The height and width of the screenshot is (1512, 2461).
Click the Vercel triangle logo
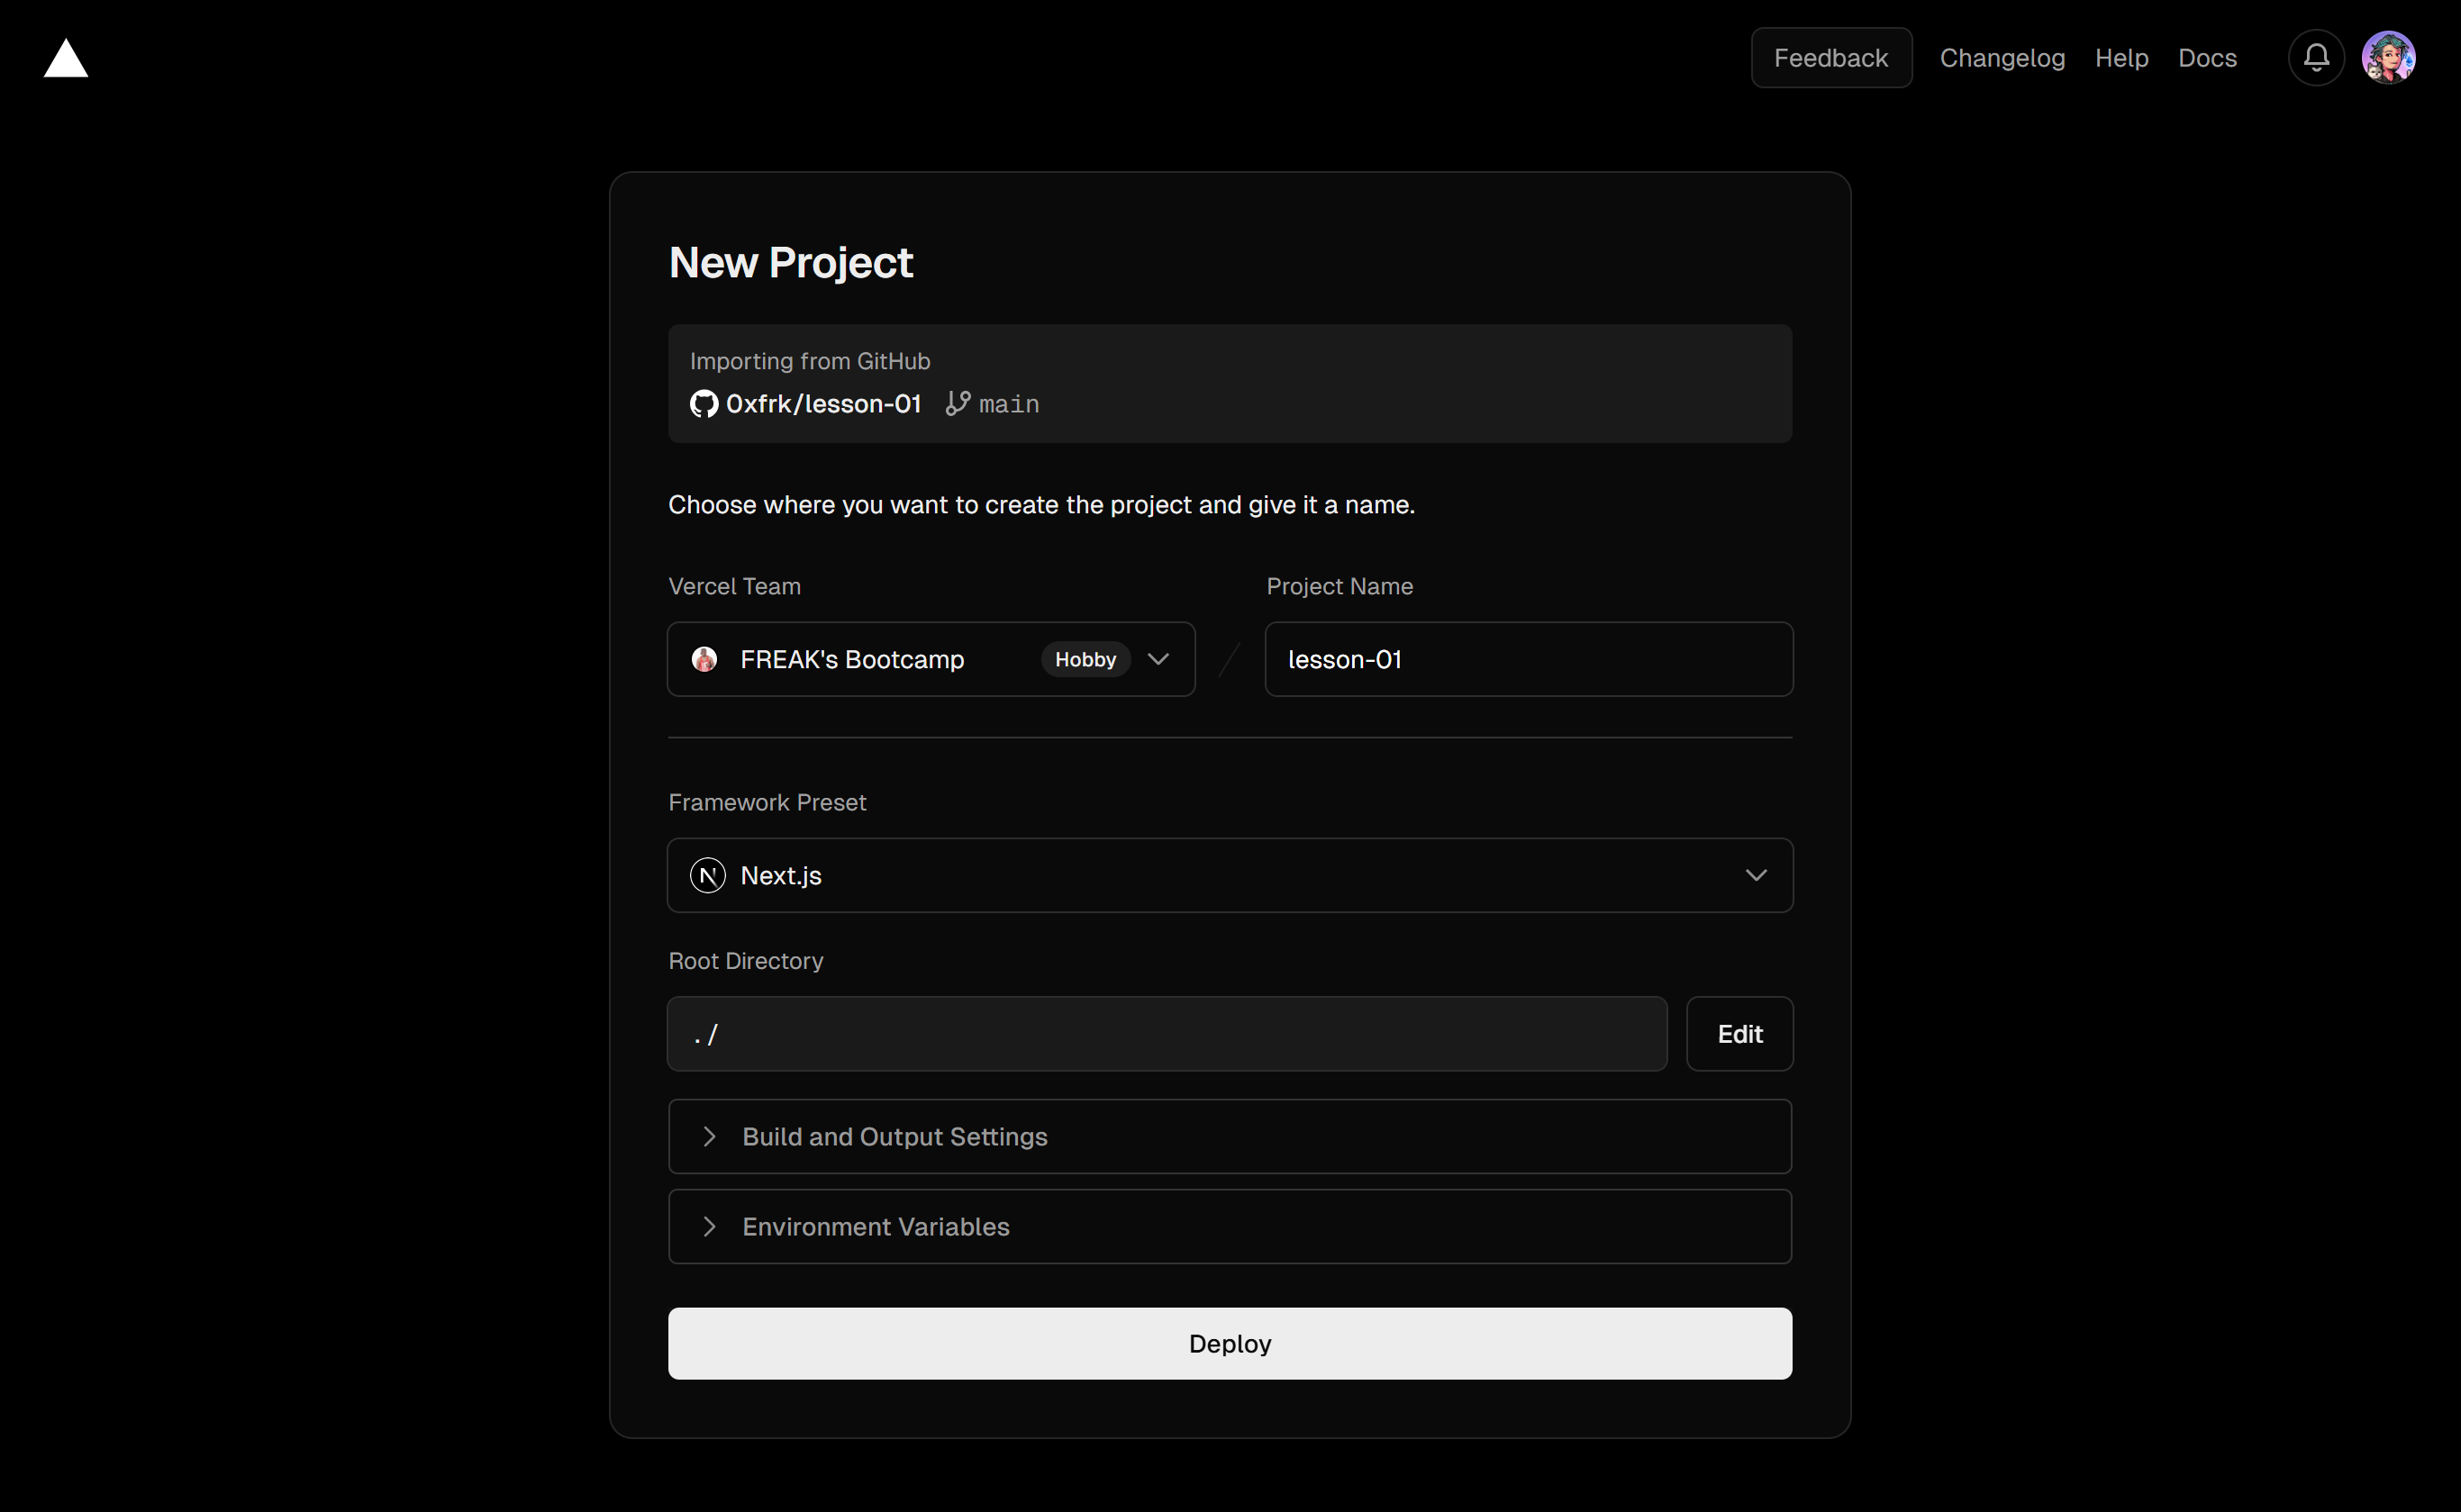coord(66,58)
